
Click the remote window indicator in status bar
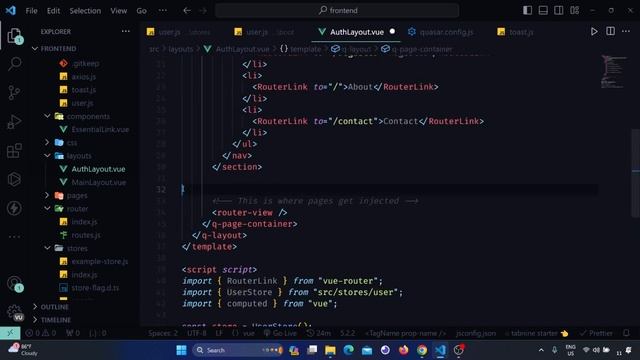tap(10, 333)
